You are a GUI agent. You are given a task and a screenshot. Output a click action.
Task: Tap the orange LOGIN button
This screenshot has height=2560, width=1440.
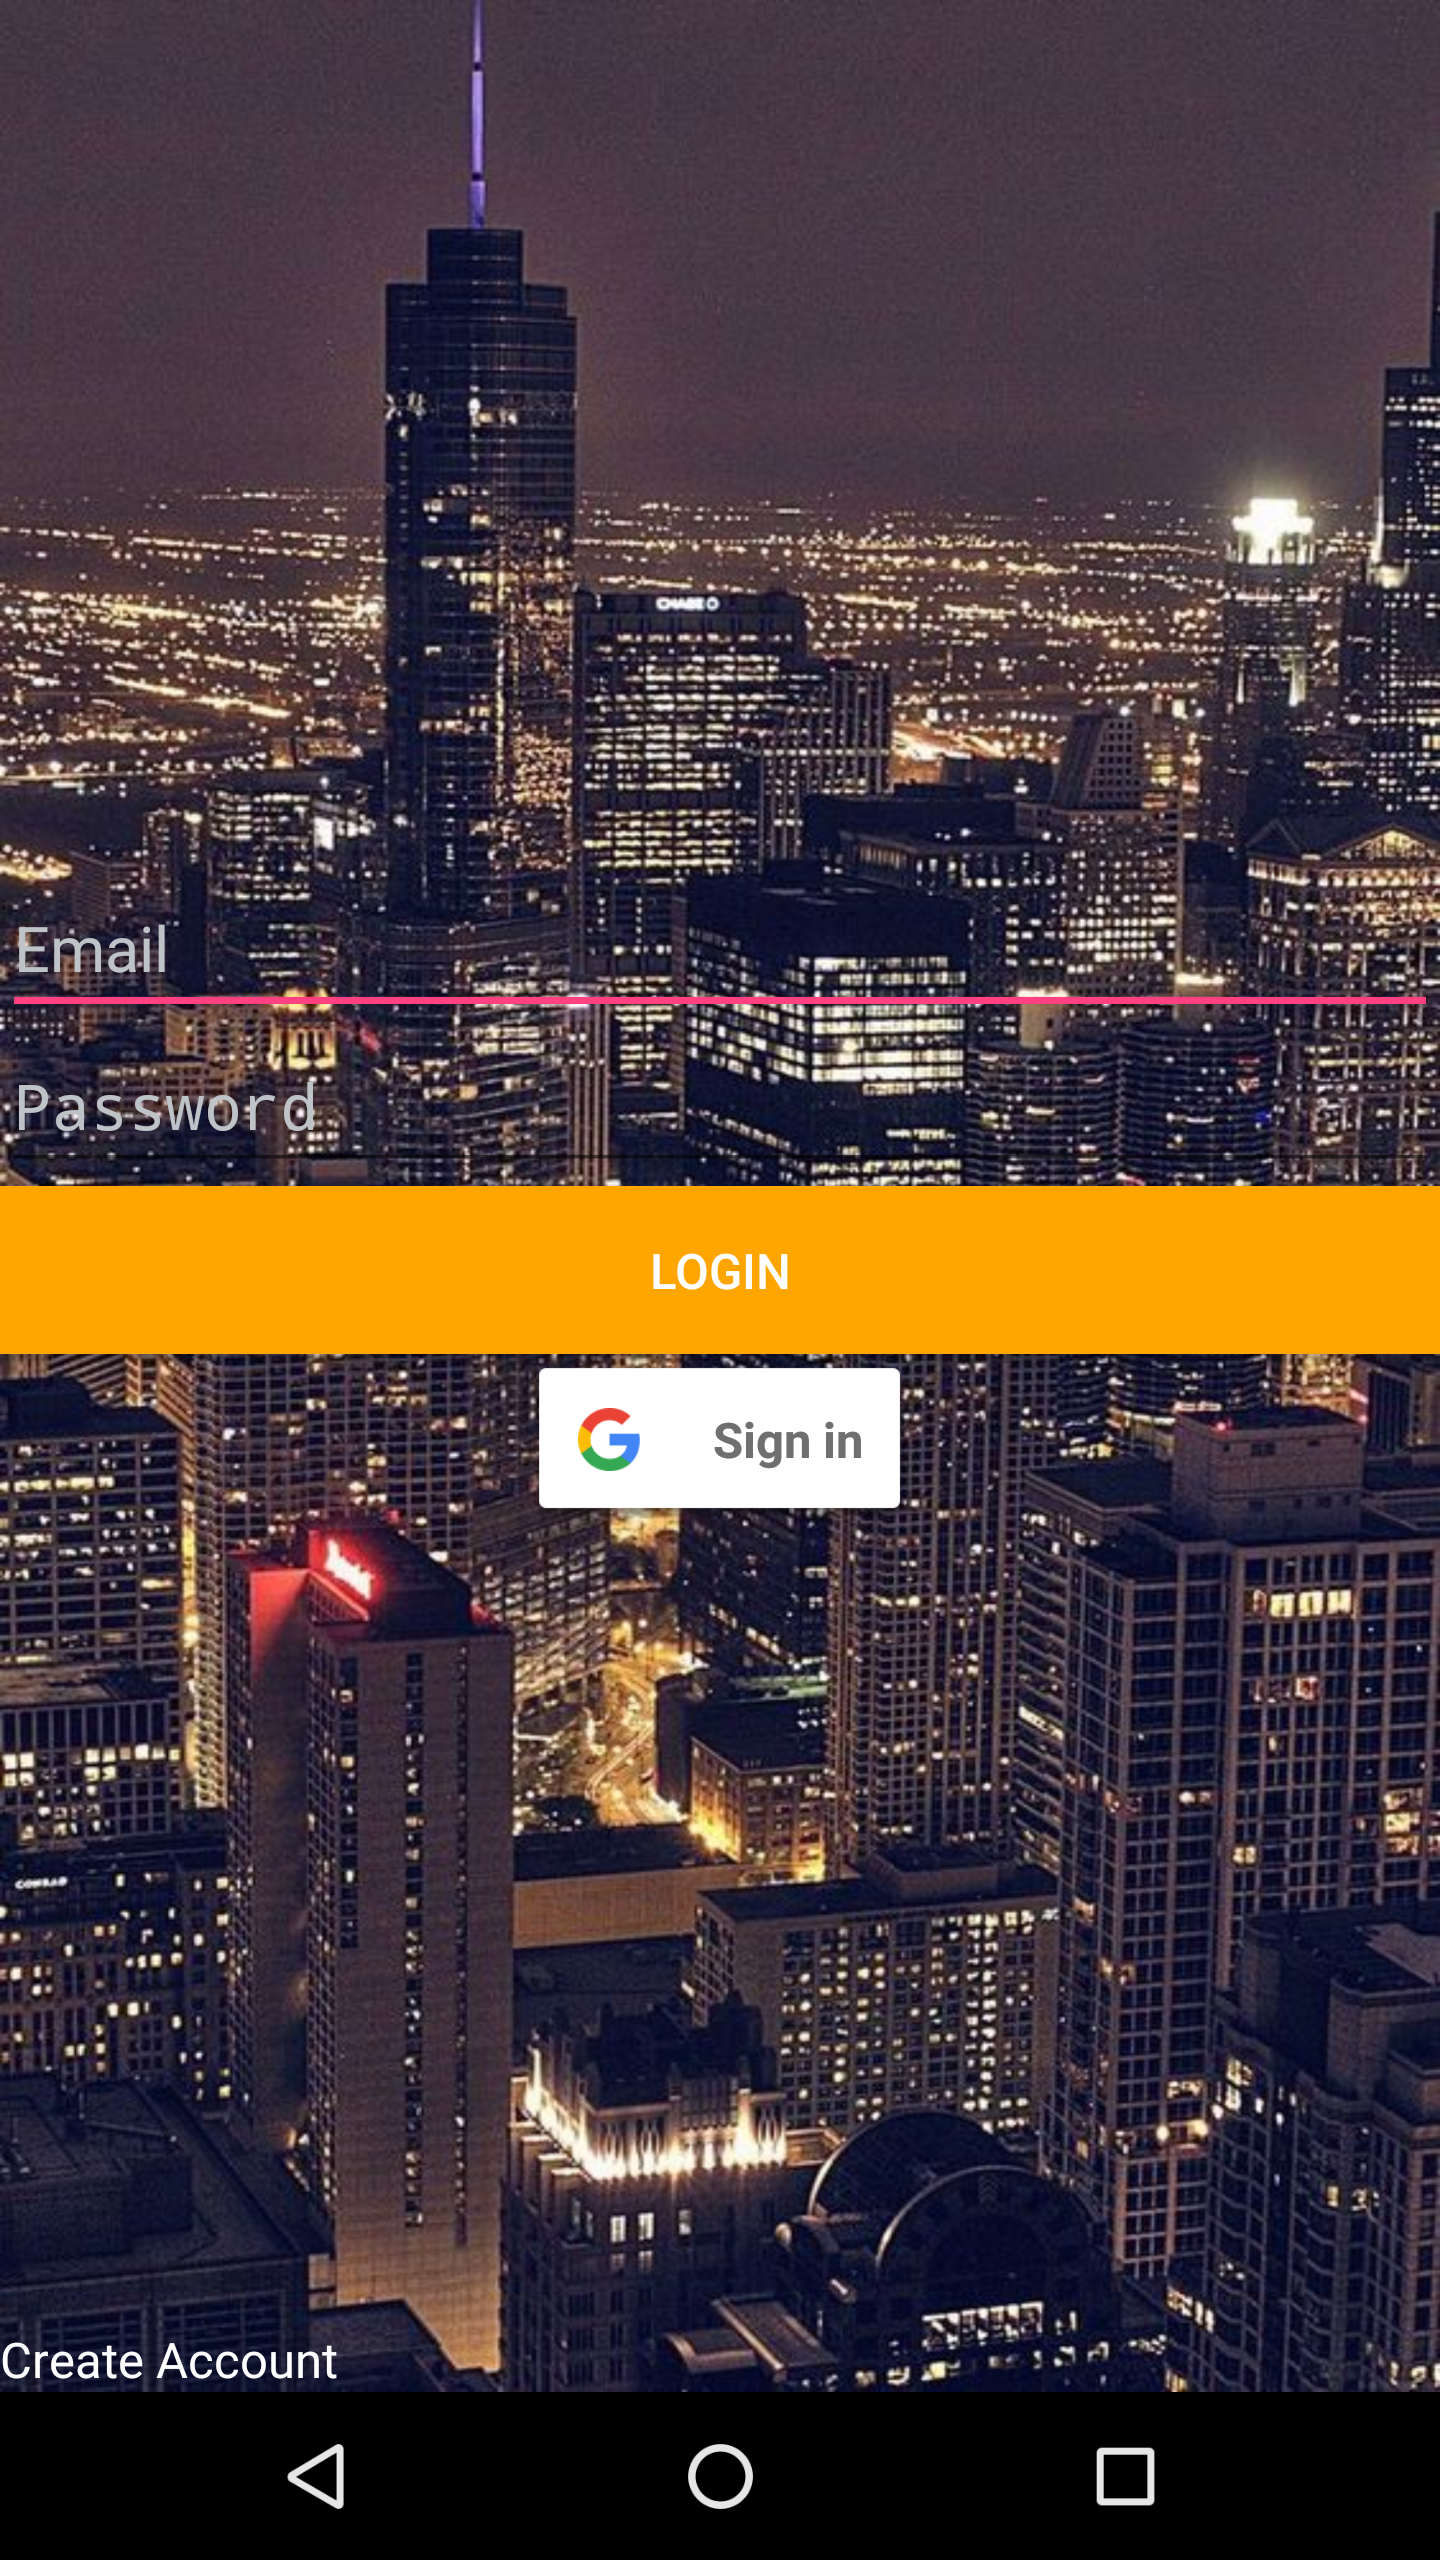pyautogui.click(x=720, y=1270)
